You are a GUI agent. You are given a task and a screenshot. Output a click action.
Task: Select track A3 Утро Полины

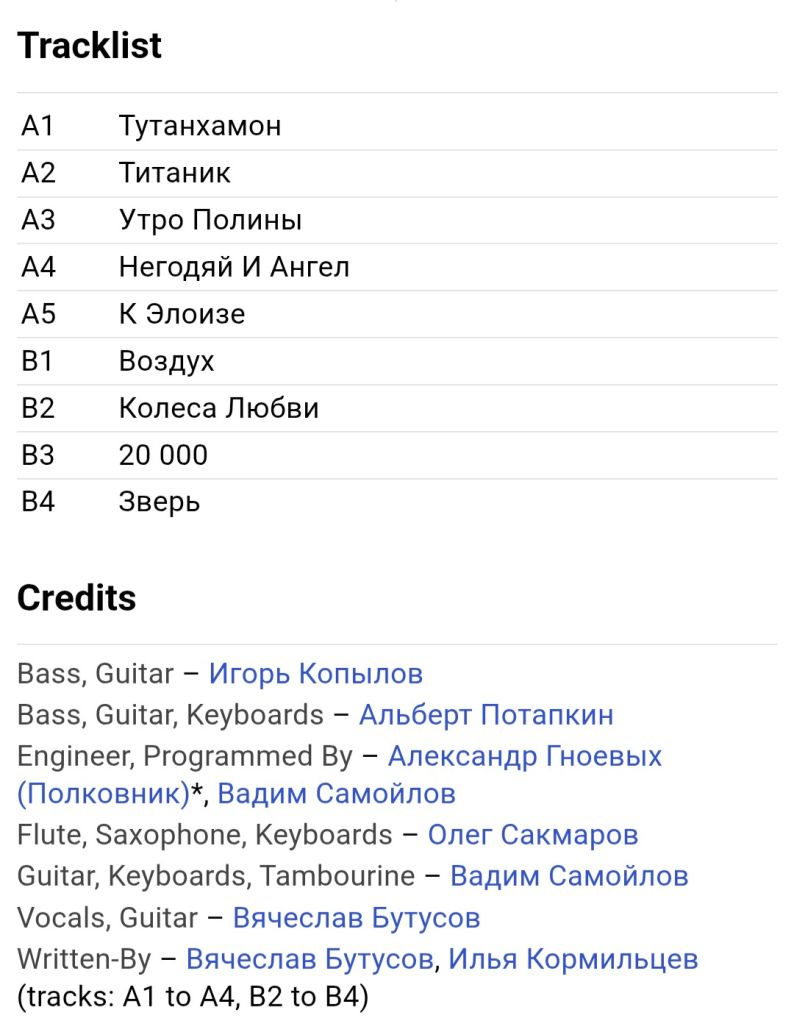pos(397,220)
